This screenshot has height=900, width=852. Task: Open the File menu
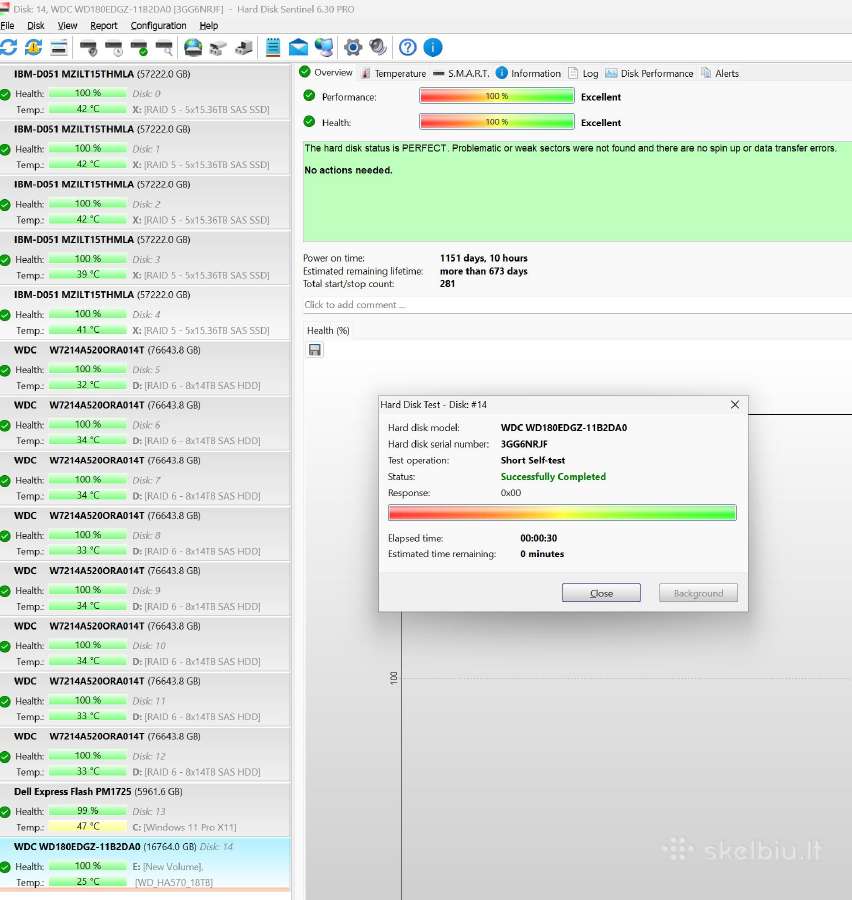(x=7, y=26)
